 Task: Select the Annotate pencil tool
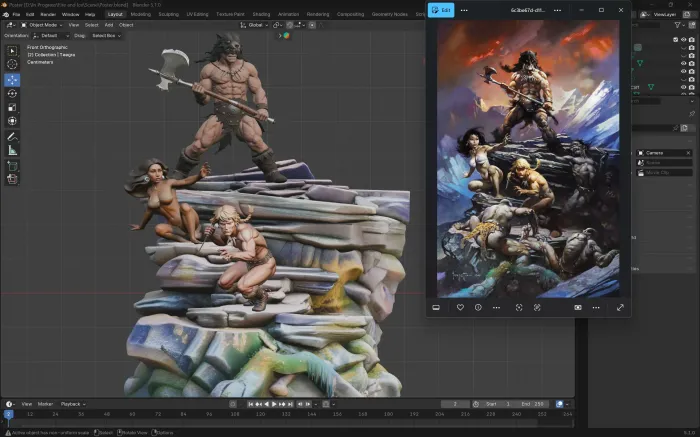(12, 137)
